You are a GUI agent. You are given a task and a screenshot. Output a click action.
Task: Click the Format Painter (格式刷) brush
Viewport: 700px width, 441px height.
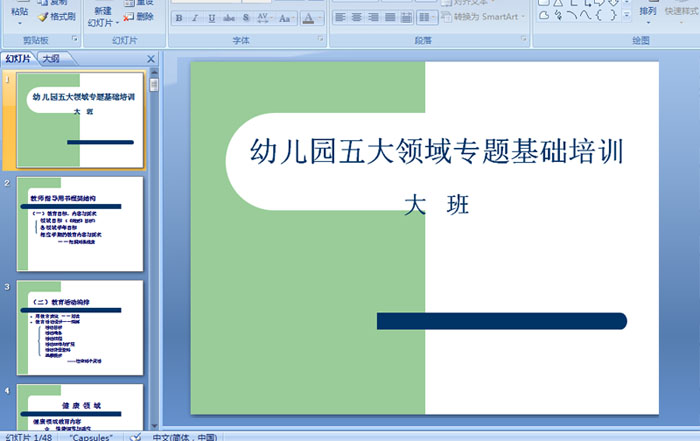pyautogui.click(x=57, y=17)
